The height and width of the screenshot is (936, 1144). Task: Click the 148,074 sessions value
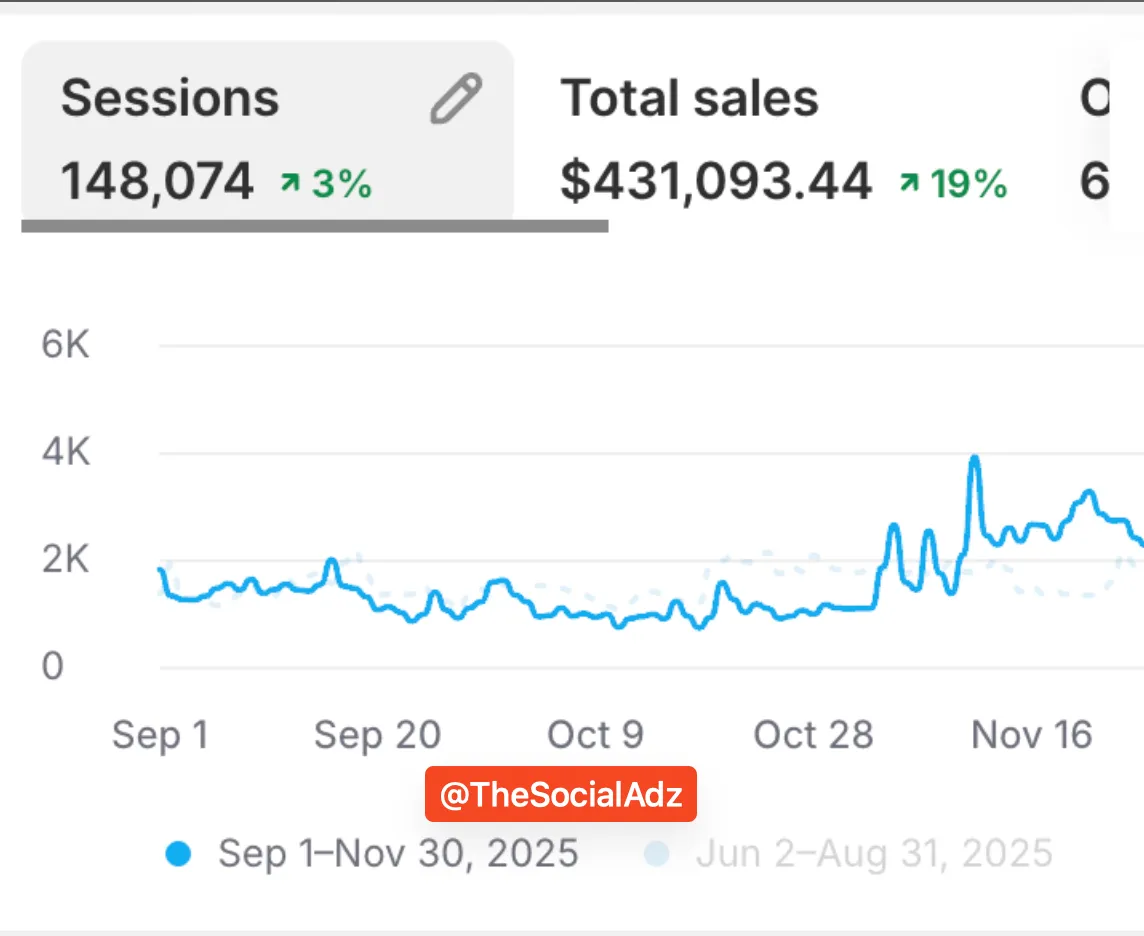pos(157,182)
